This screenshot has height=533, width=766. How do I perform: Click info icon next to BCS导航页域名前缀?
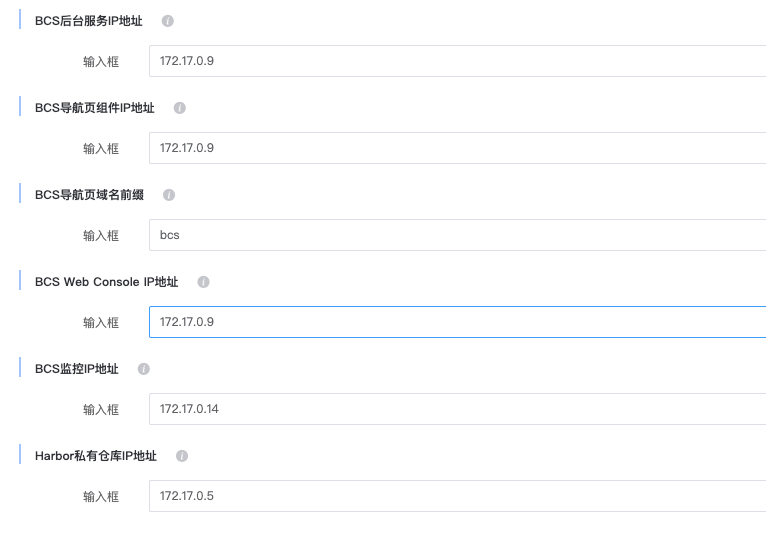169,195
